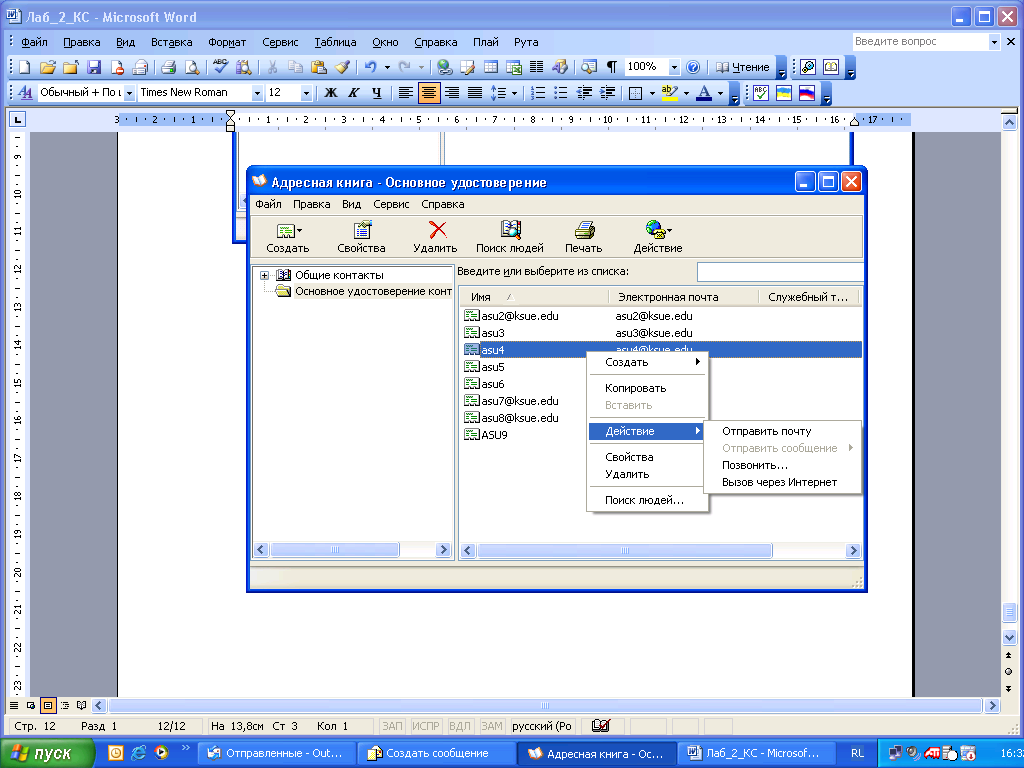Open Properties icon in address book toolbar
1024x768 pixels.
361,236
